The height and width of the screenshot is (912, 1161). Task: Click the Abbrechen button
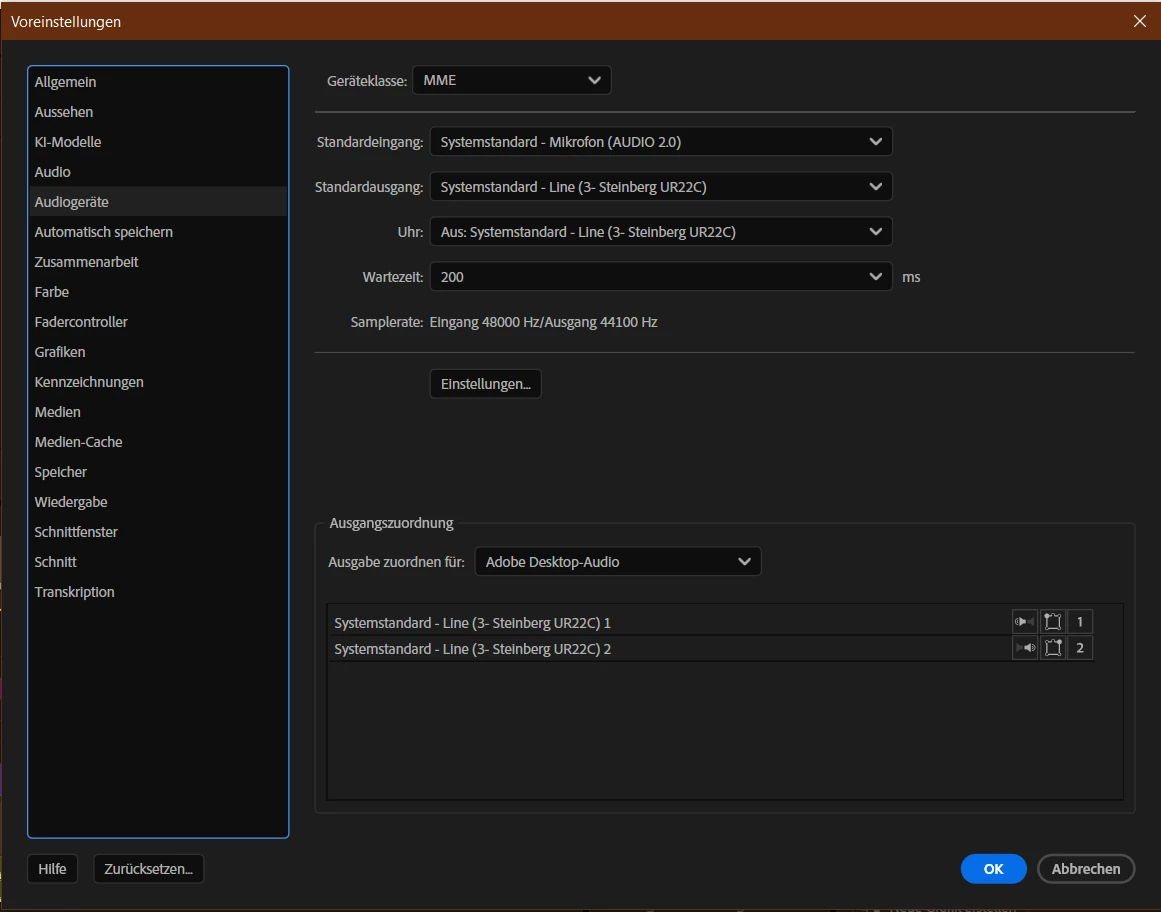(x=1086, y=869)
